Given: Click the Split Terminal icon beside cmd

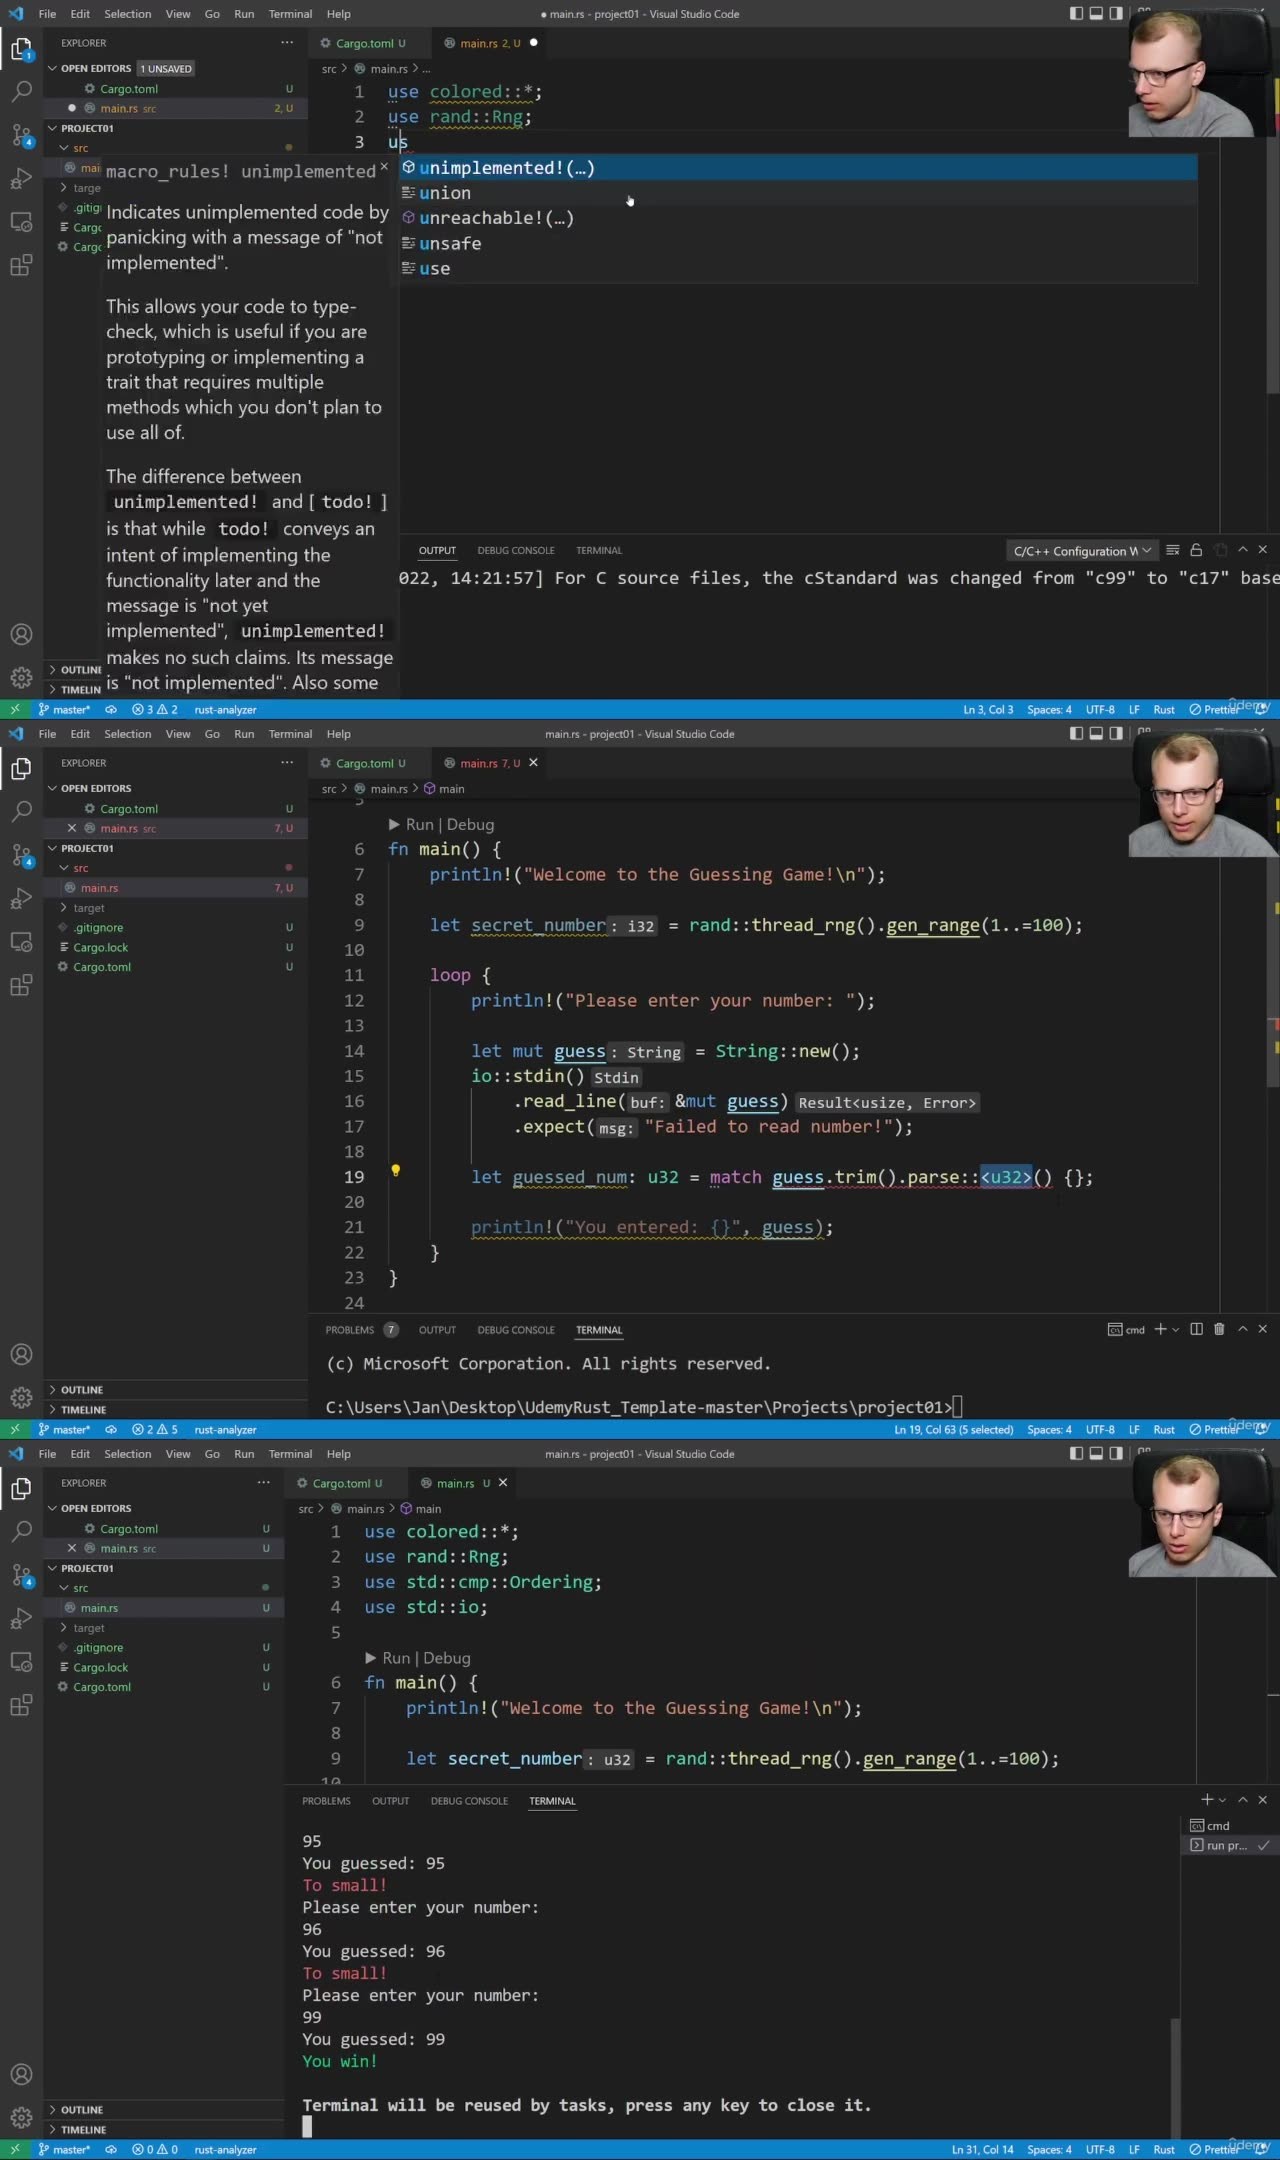Looking at the screenshot, I should [1196, 1329].
